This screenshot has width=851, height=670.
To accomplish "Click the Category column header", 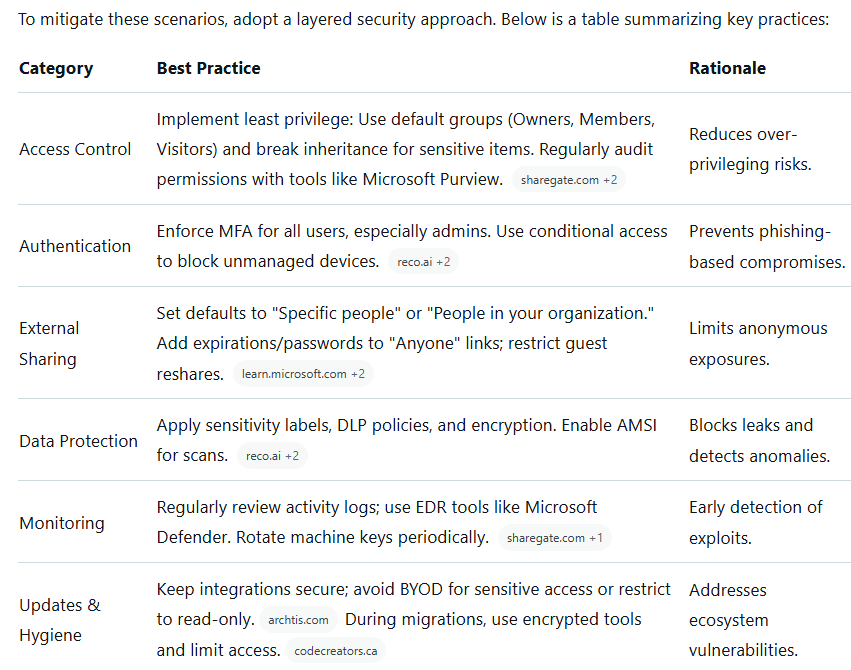I will coord(56,69).
